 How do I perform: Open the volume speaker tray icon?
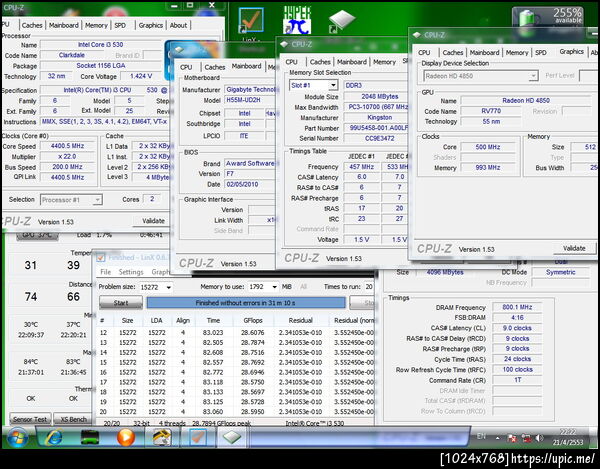click(539, 438)
